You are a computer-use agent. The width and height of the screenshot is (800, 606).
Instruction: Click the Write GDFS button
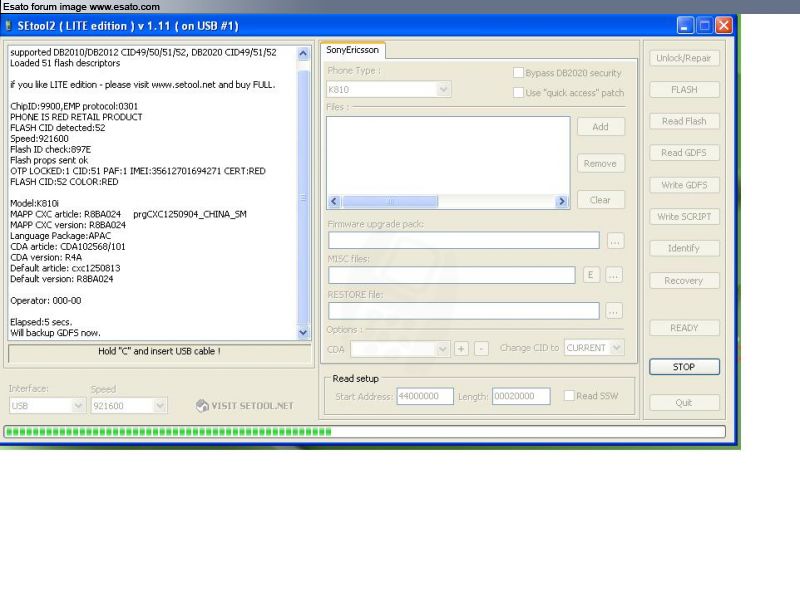tap(684, 185)
